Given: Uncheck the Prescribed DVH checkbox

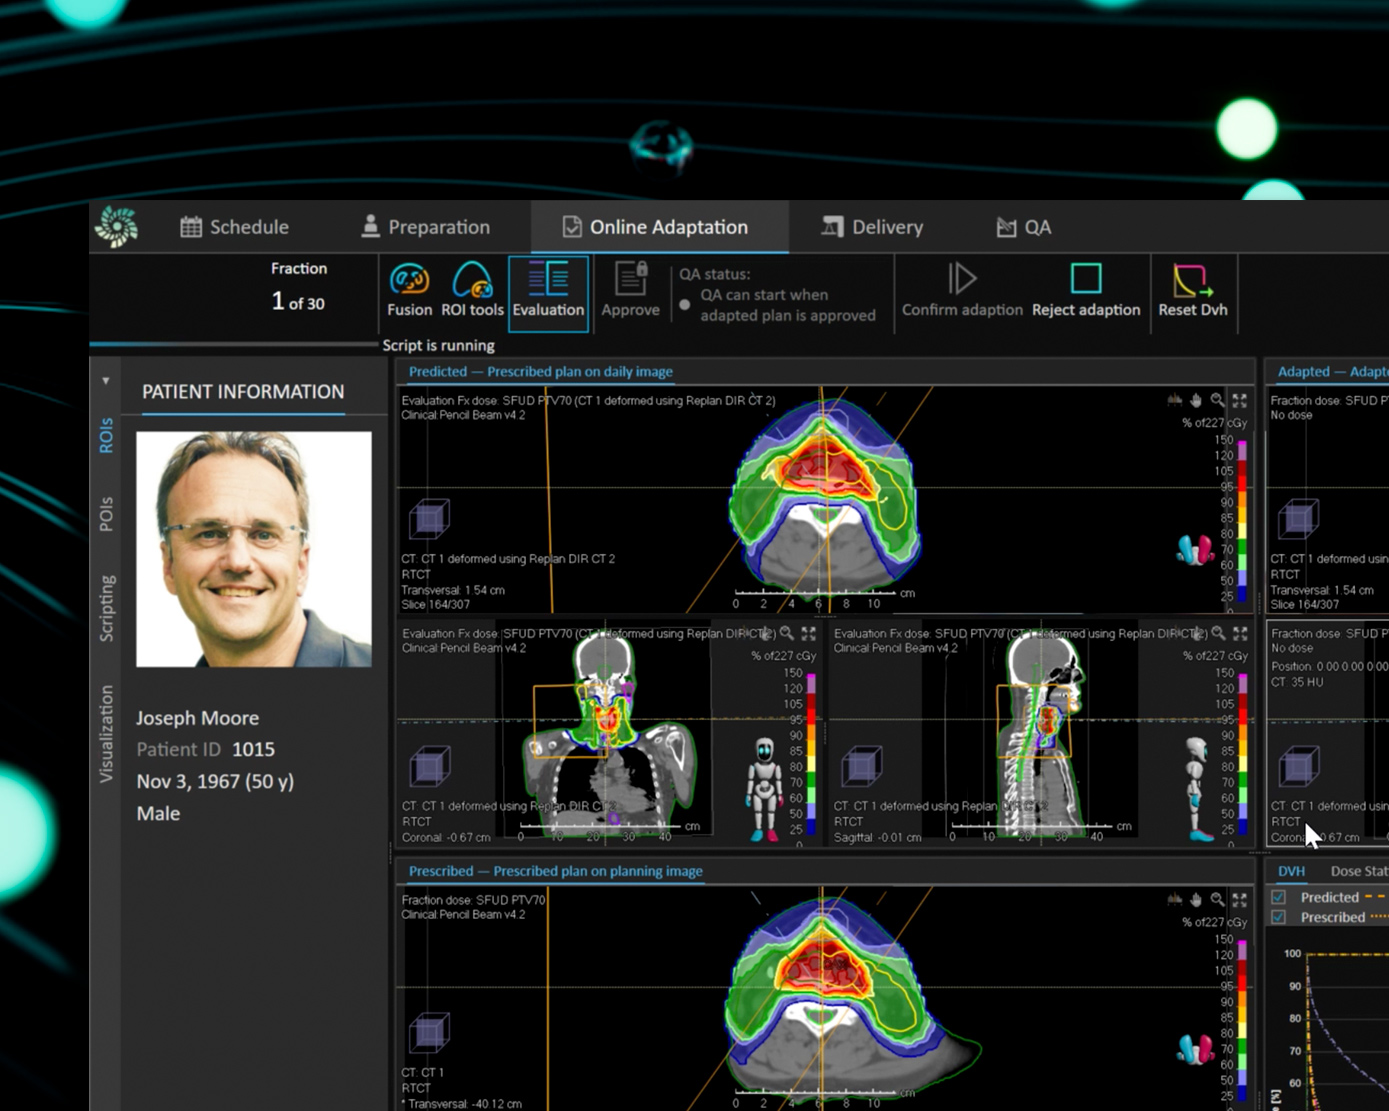Looking at the screenshot, I should click(x=1278, y=917).
